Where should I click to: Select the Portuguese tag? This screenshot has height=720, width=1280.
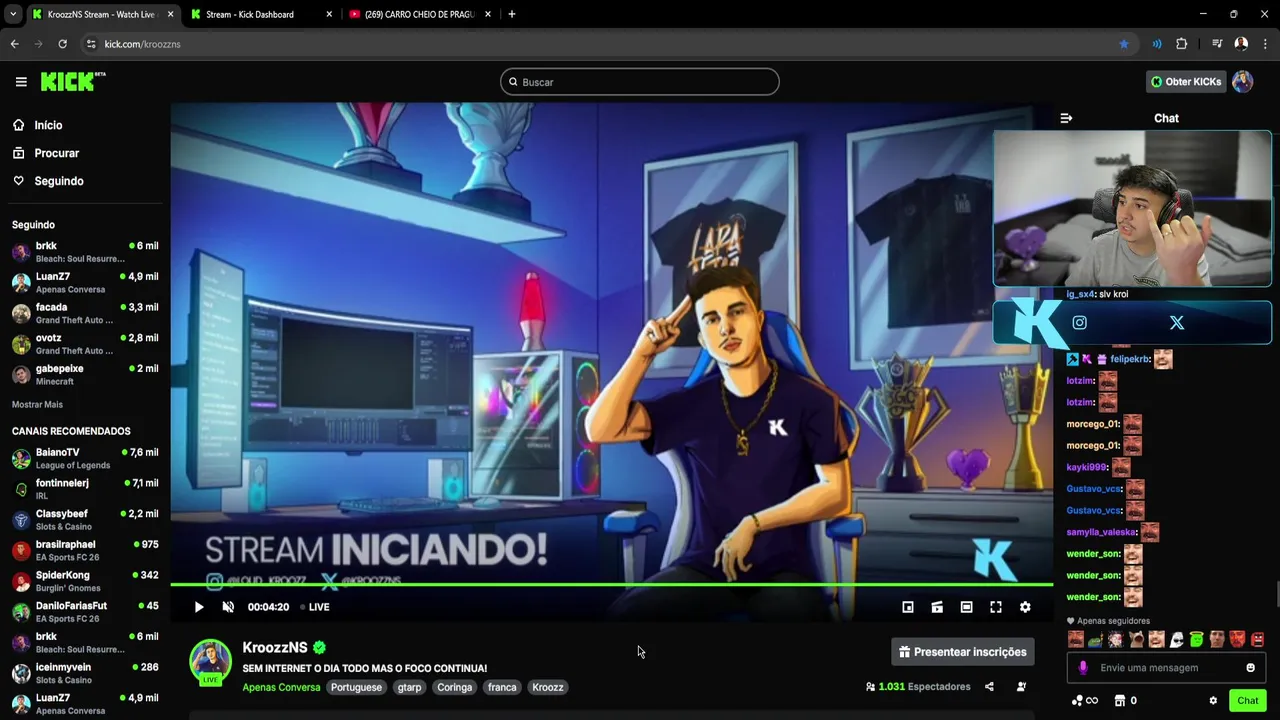(x=356, y=687)
